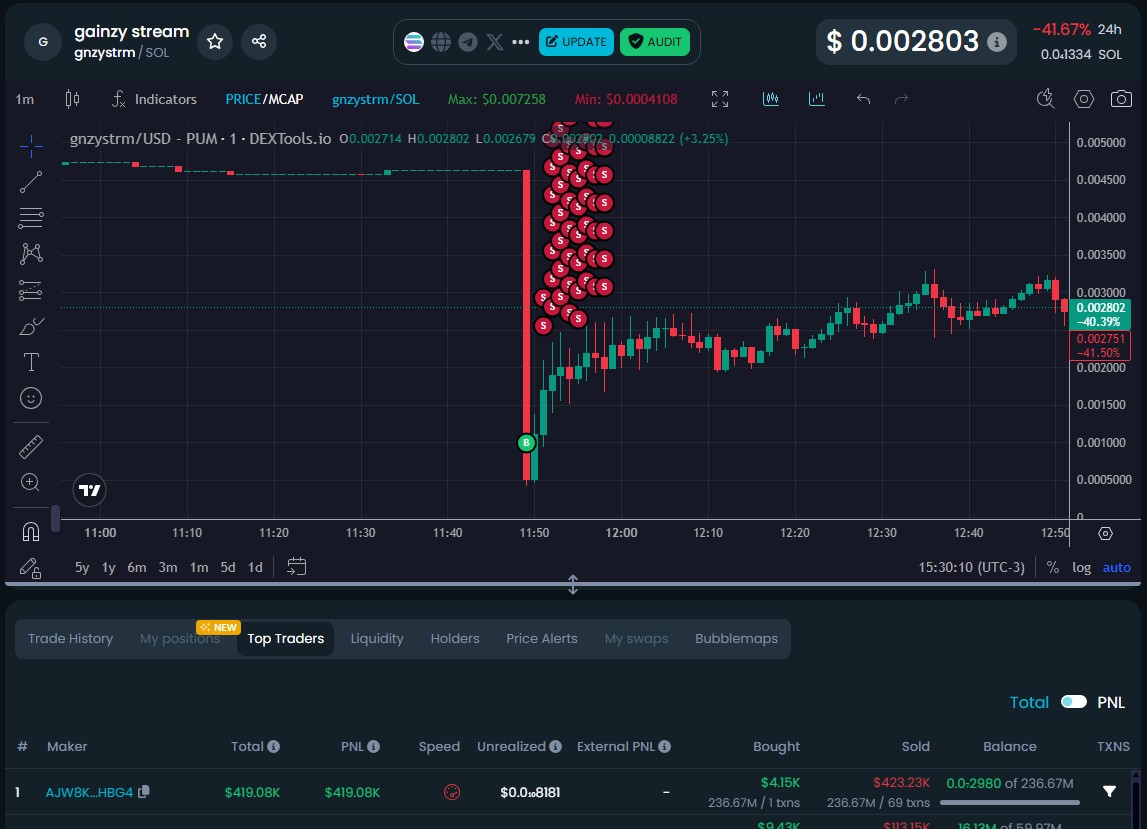Open go to date calendar icon

(296, 567)
